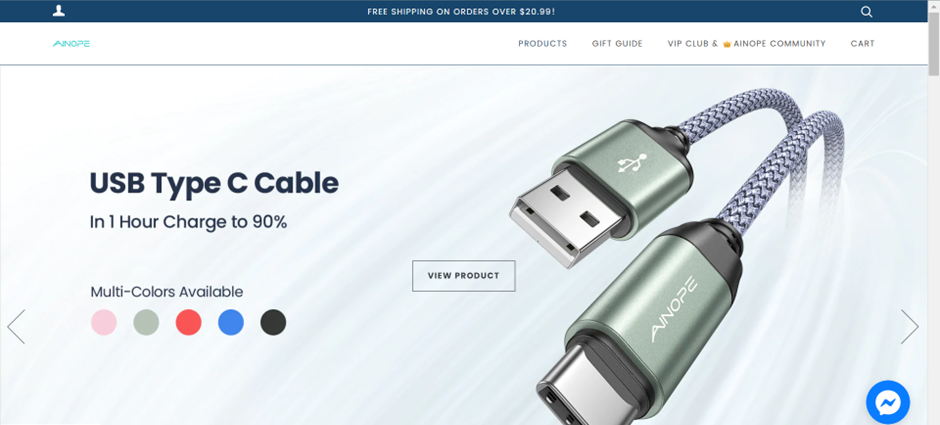Select the black color swatch
The height and width of the screenshot is (425, 940).
click(273, 322)
